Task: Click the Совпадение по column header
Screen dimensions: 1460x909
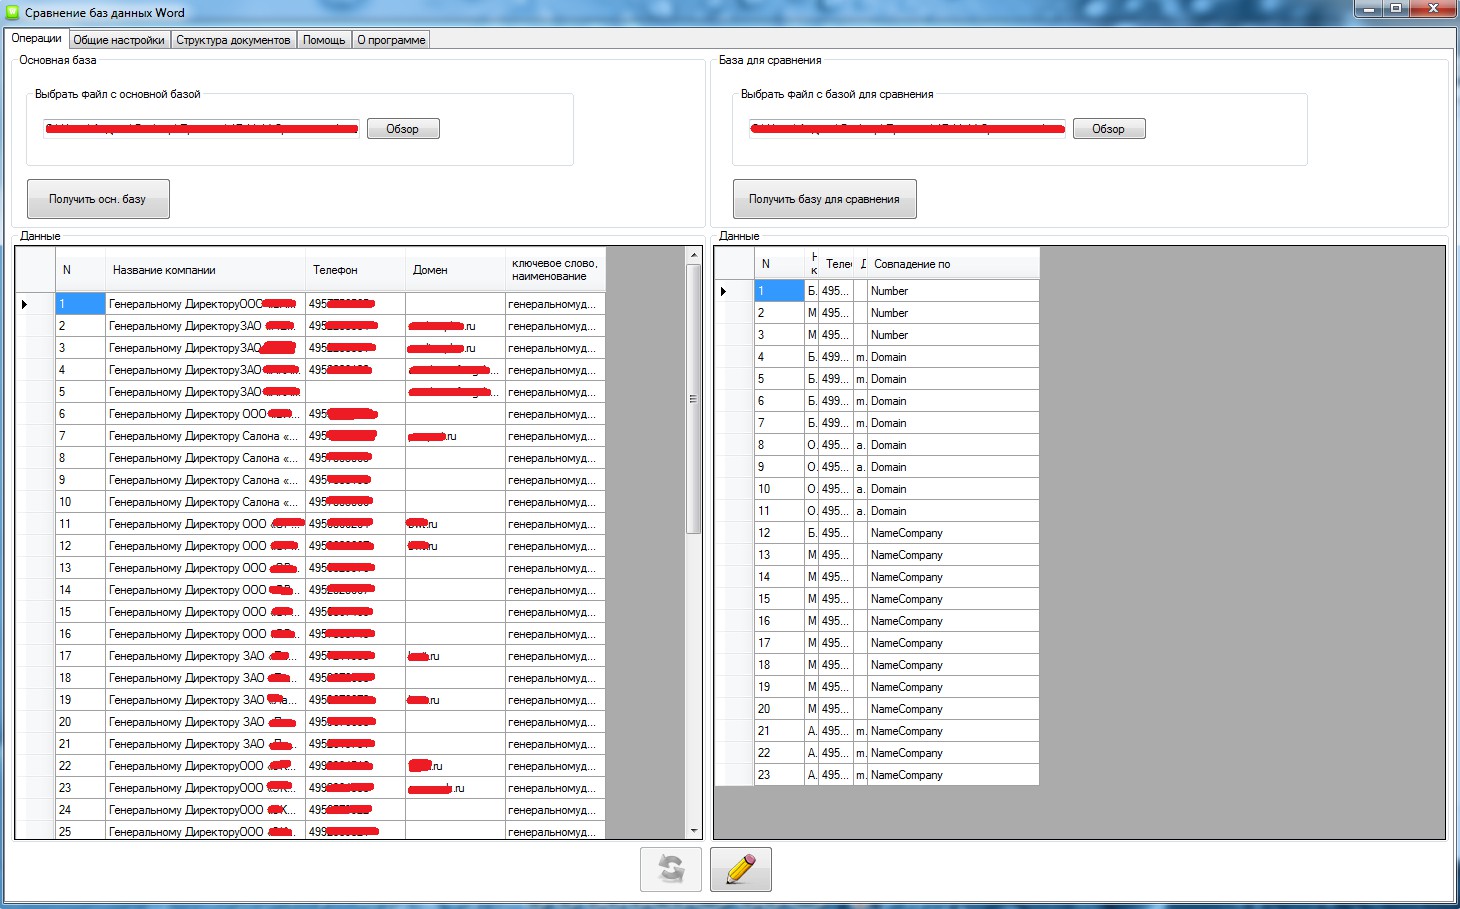Action: [x=953, y=264]
